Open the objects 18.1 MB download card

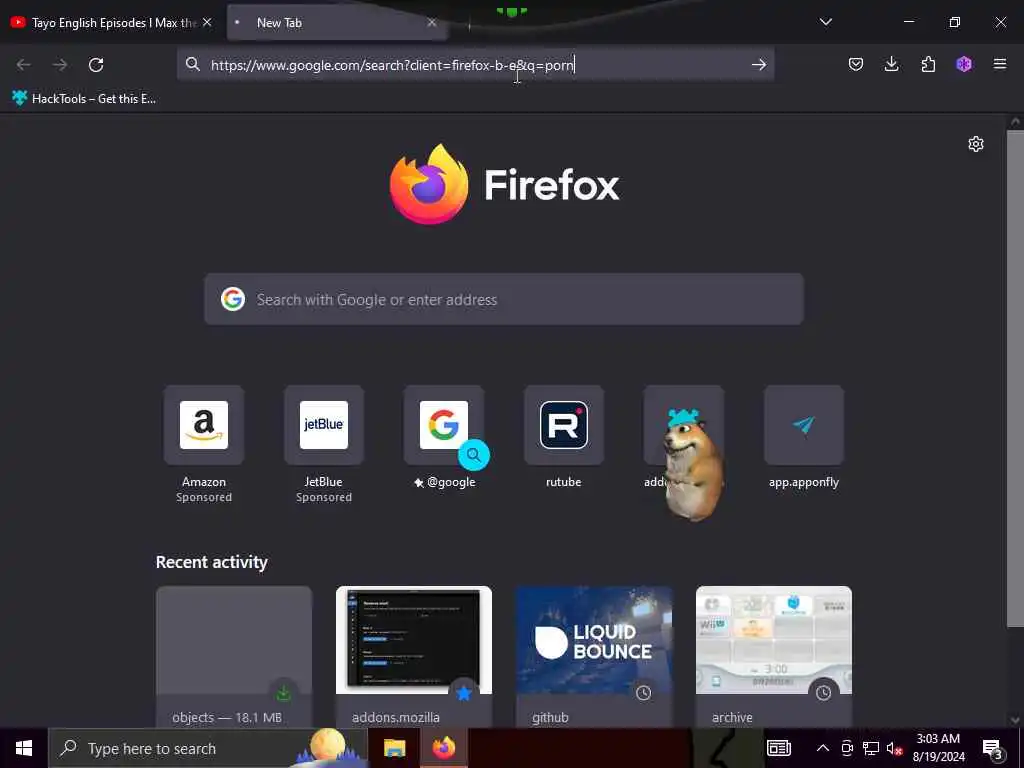pyautogui.click(x=234, y=656)
